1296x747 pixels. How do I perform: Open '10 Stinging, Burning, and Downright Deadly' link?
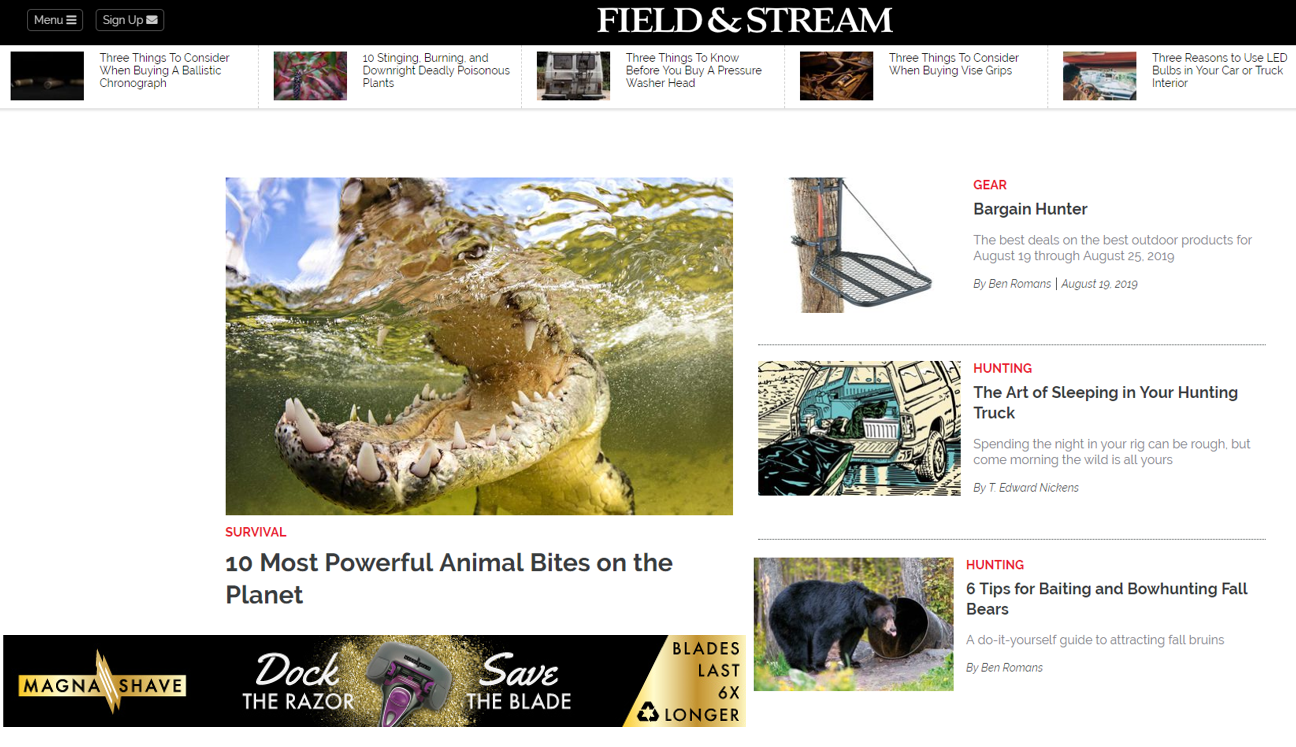click(x=436, y=71)
